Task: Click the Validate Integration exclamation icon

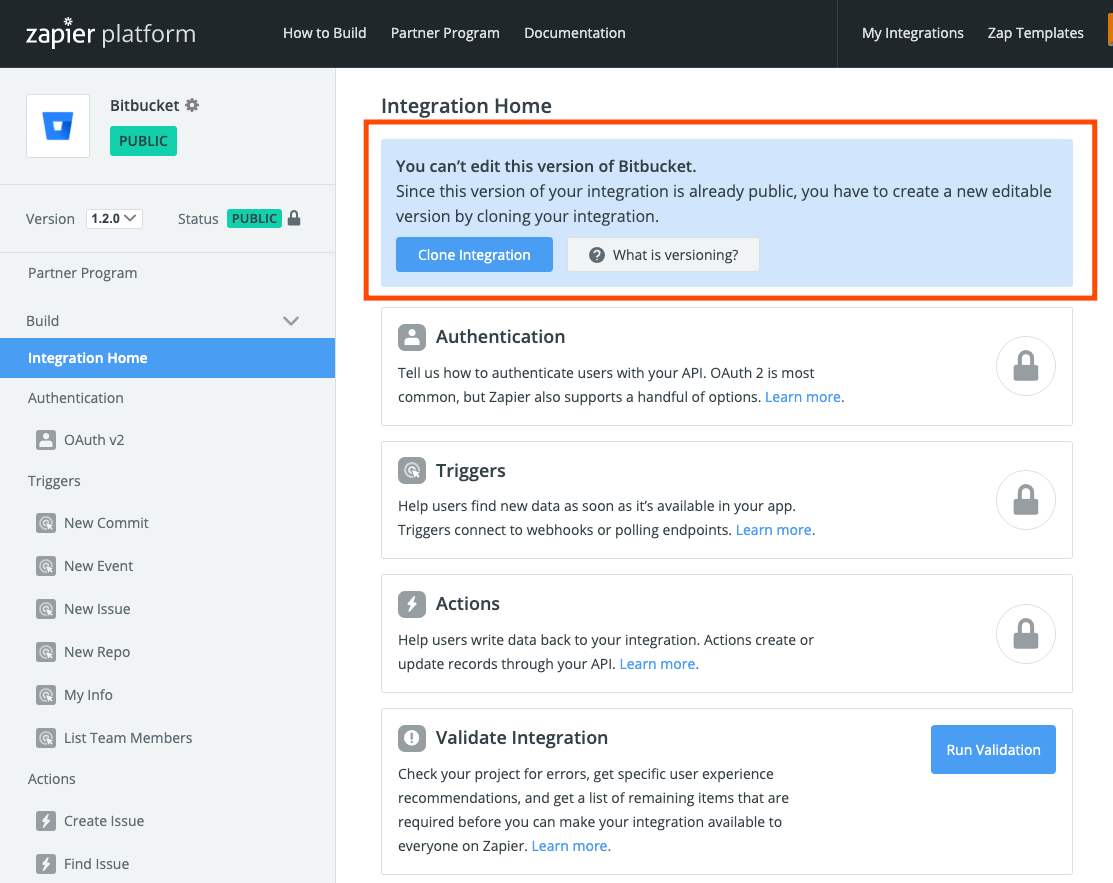Action: (412, 738)
